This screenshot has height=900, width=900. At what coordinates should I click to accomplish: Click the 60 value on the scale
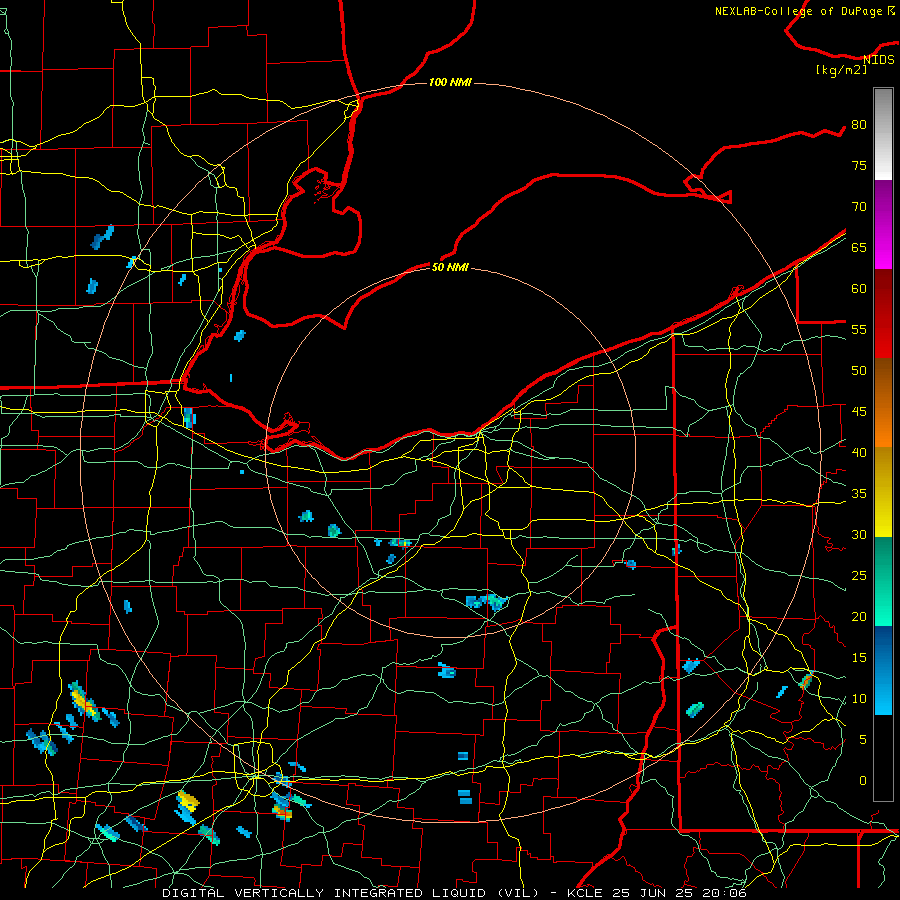pyautogui.click(x=859, y=289)
